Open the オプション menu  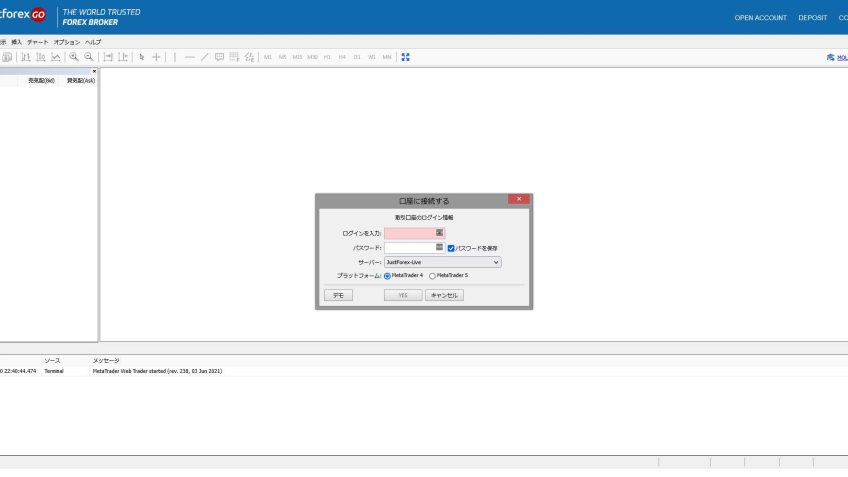point(66,42)
